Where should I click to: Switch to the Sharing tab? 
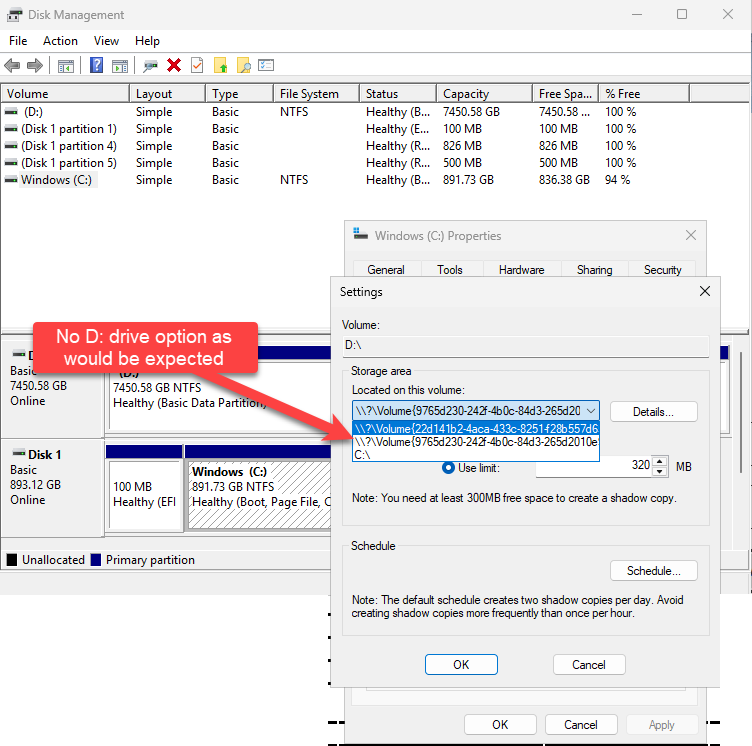point(595,270)
